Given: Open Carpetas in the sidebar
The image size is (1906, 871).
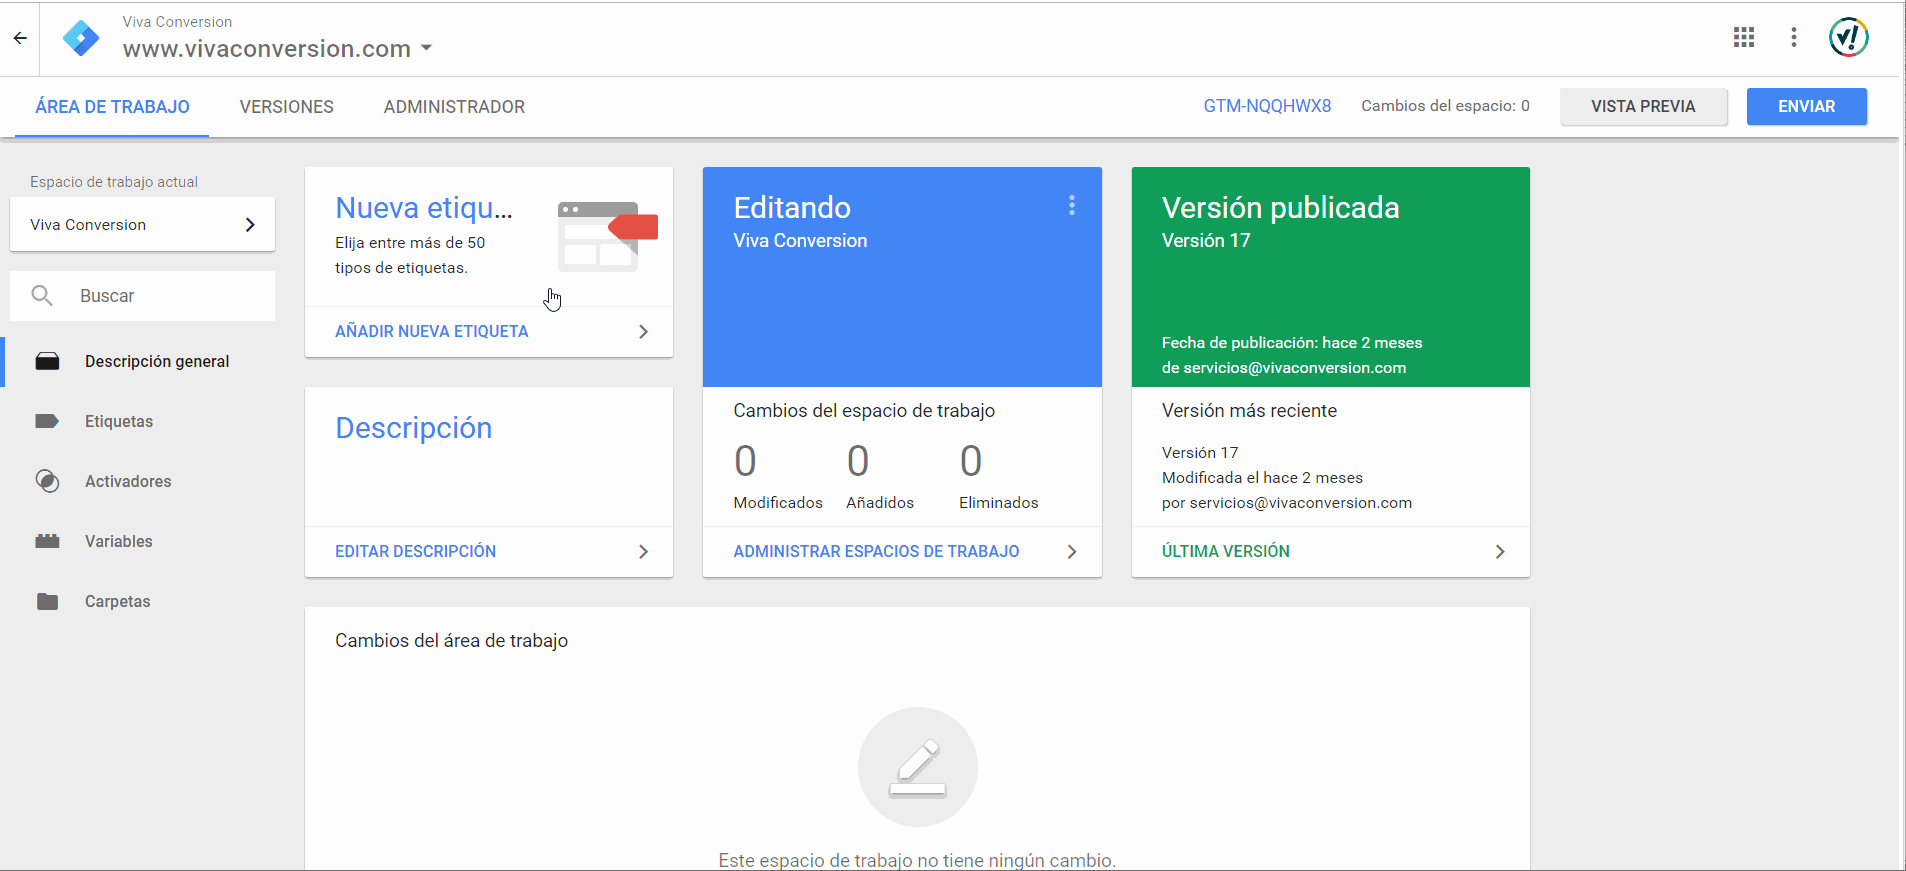Looking at the screenshot, I should point(117,601).
